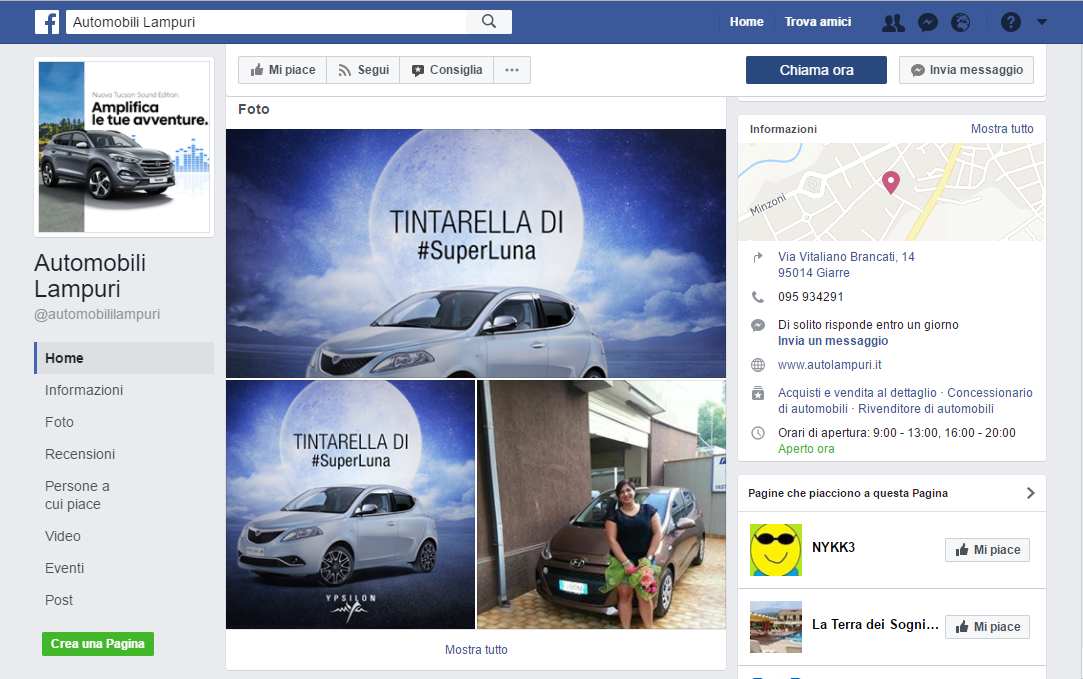The width and height of the screenshot is (1083, 679).
Task: Click Invia un messaggio link
Action: coord(833,341)
